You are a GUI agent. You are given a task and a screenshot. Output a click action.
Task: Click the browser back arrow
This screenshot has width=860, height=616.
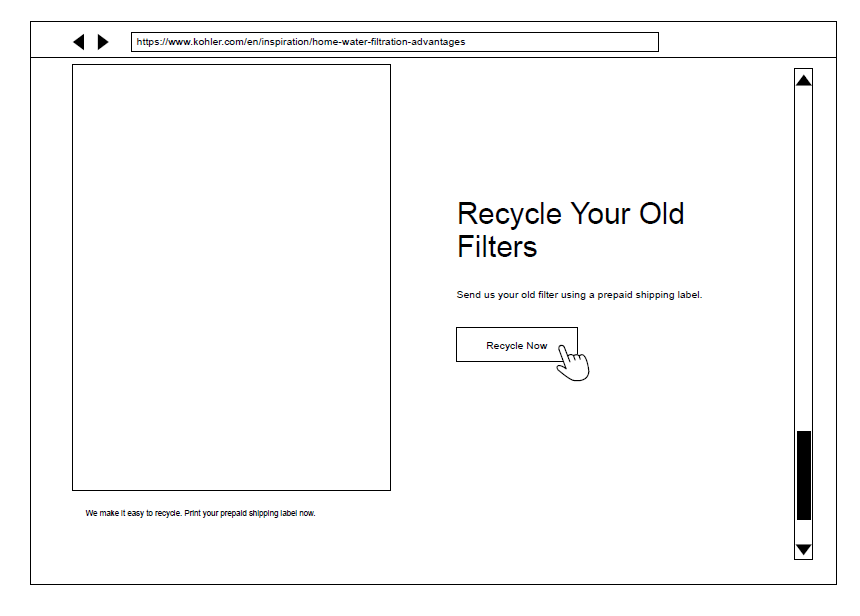click(79, 42)
